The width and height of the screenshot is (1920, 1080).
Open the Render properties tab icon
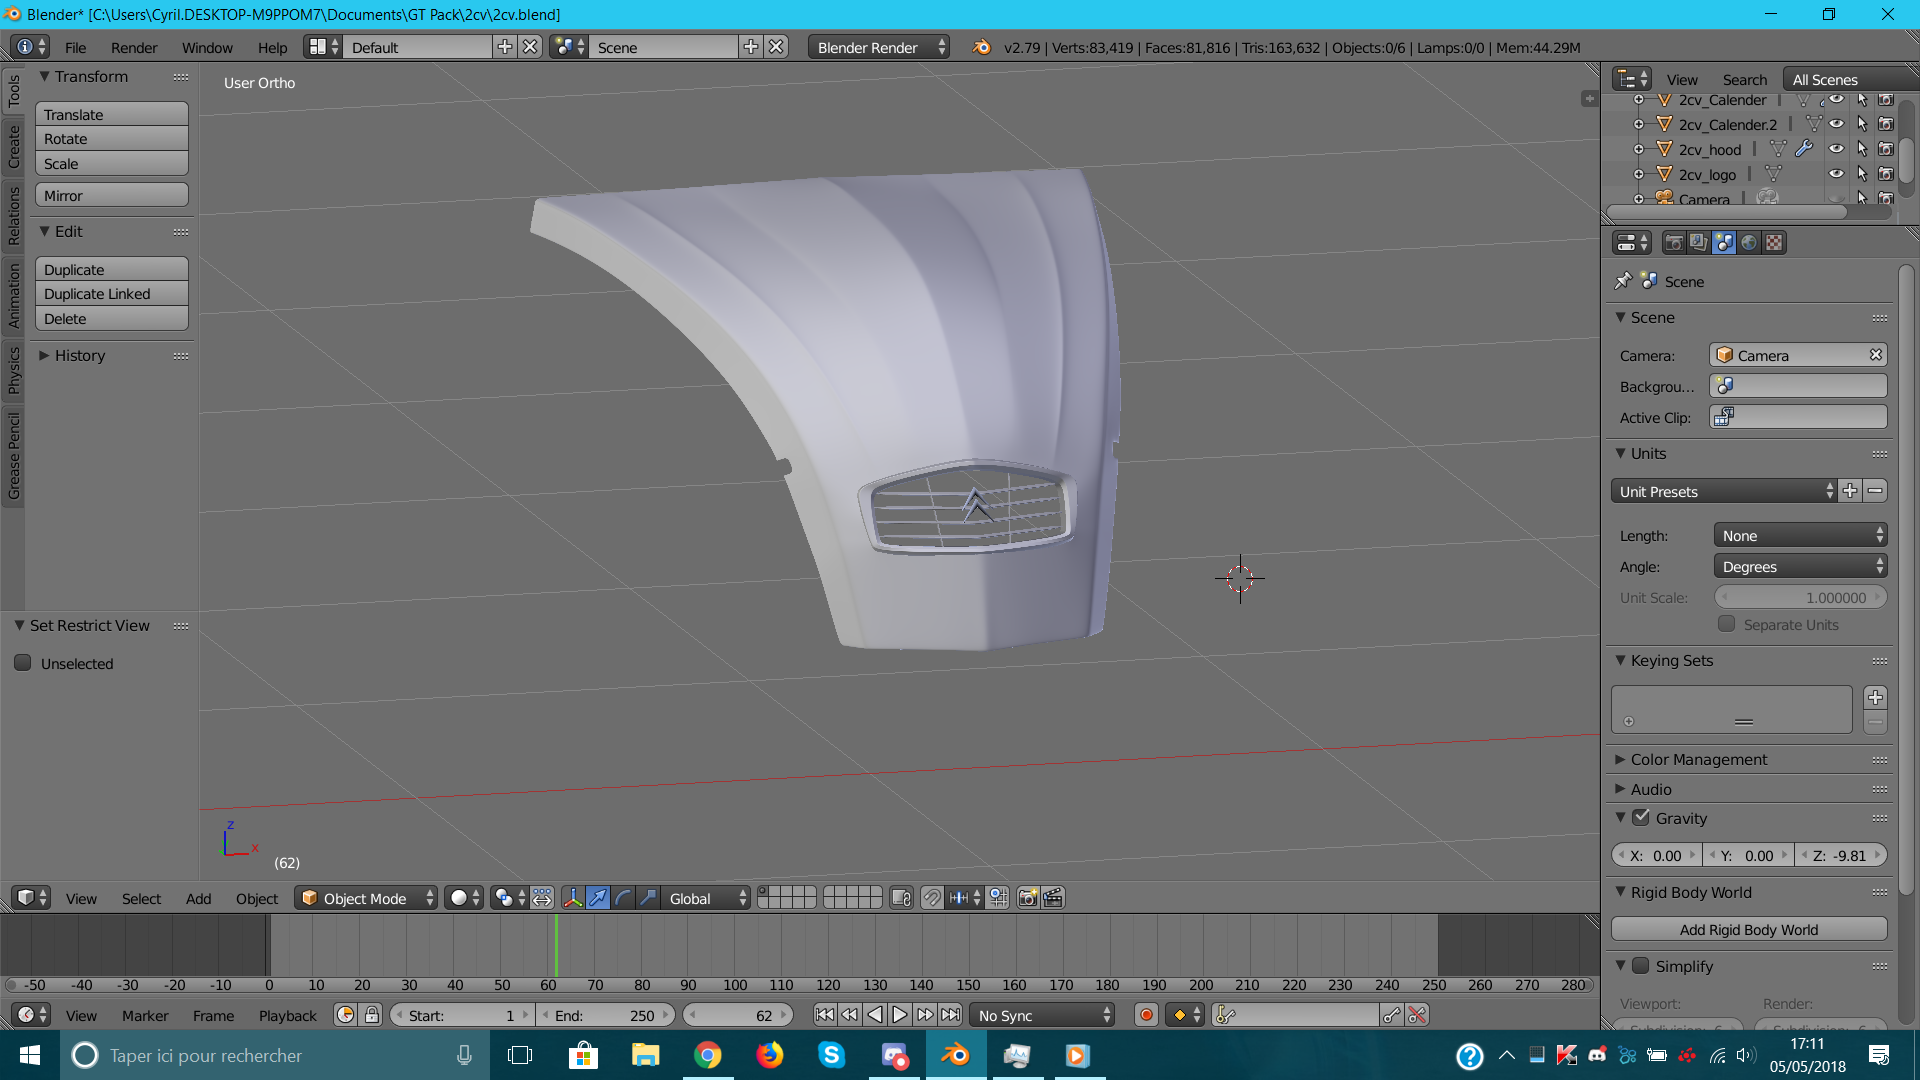click(1673, 243)
